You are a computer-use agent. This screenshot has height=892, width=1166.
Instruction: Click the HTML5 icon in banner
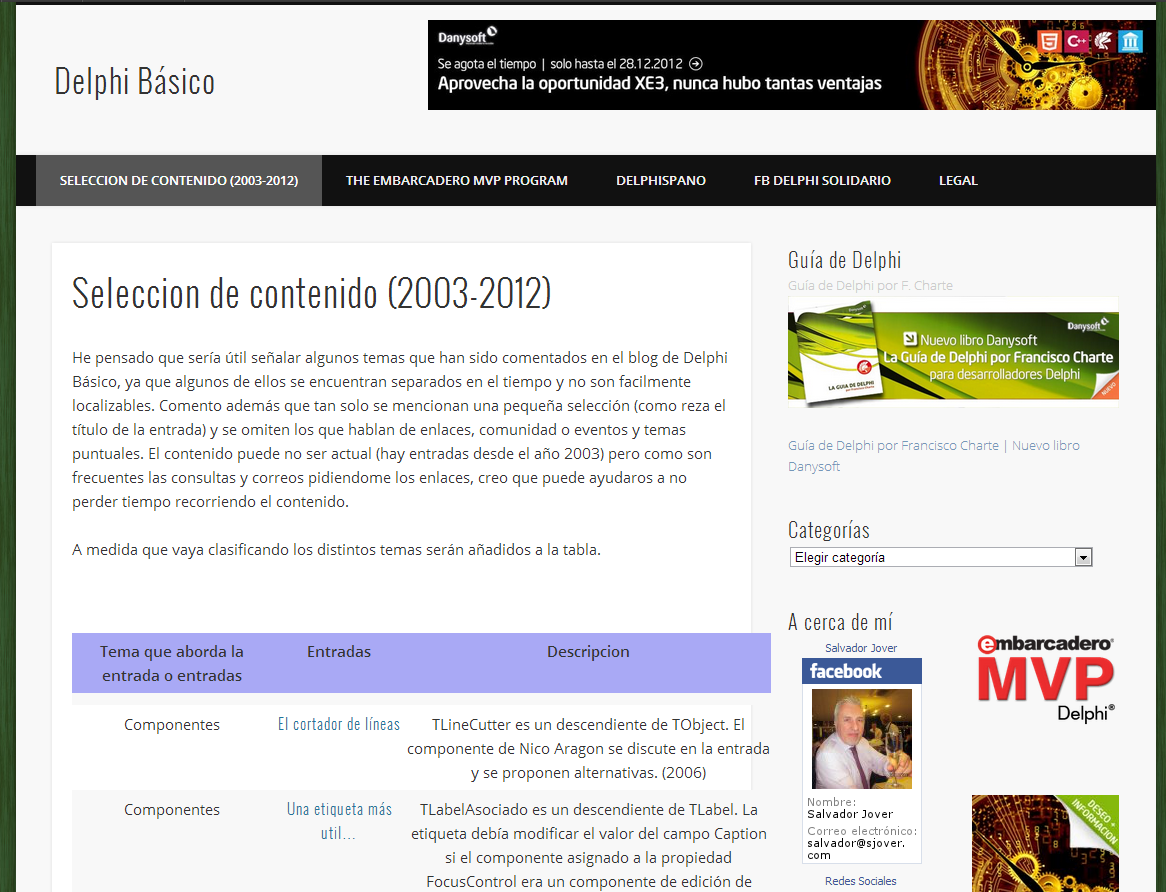coord(1048,41)
